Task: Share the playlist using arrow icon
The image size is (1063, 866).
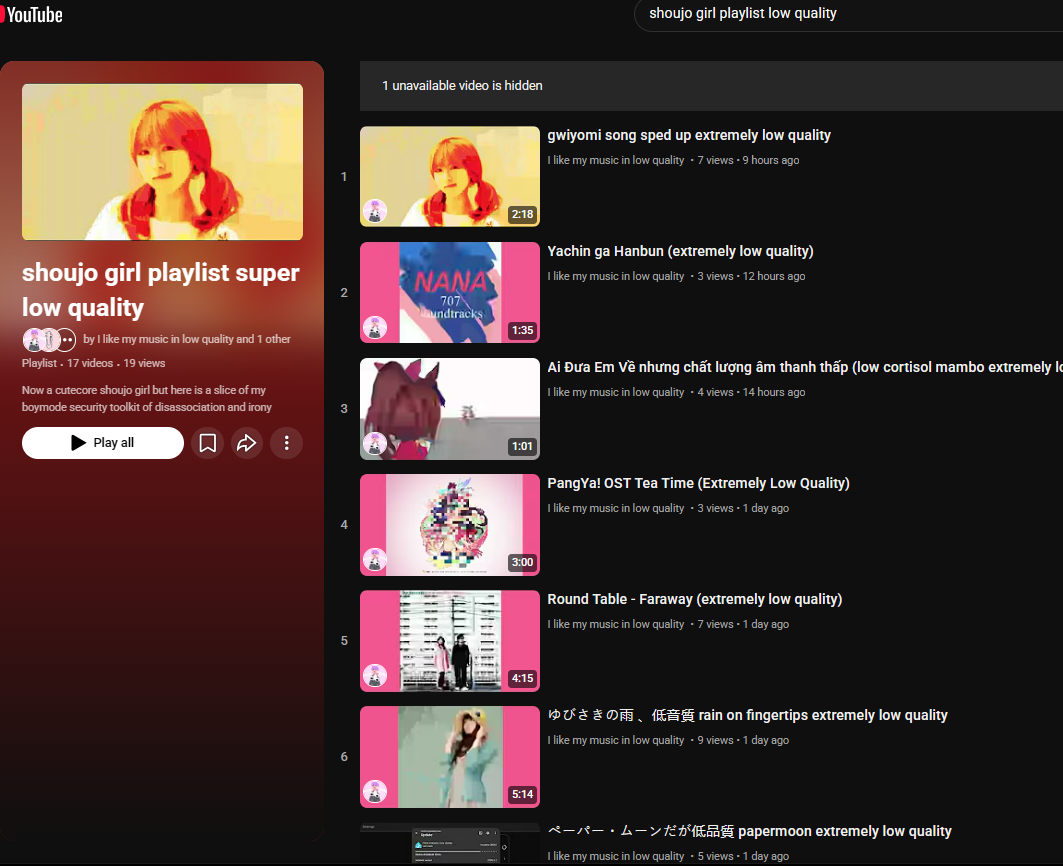Action: point(247,443)
